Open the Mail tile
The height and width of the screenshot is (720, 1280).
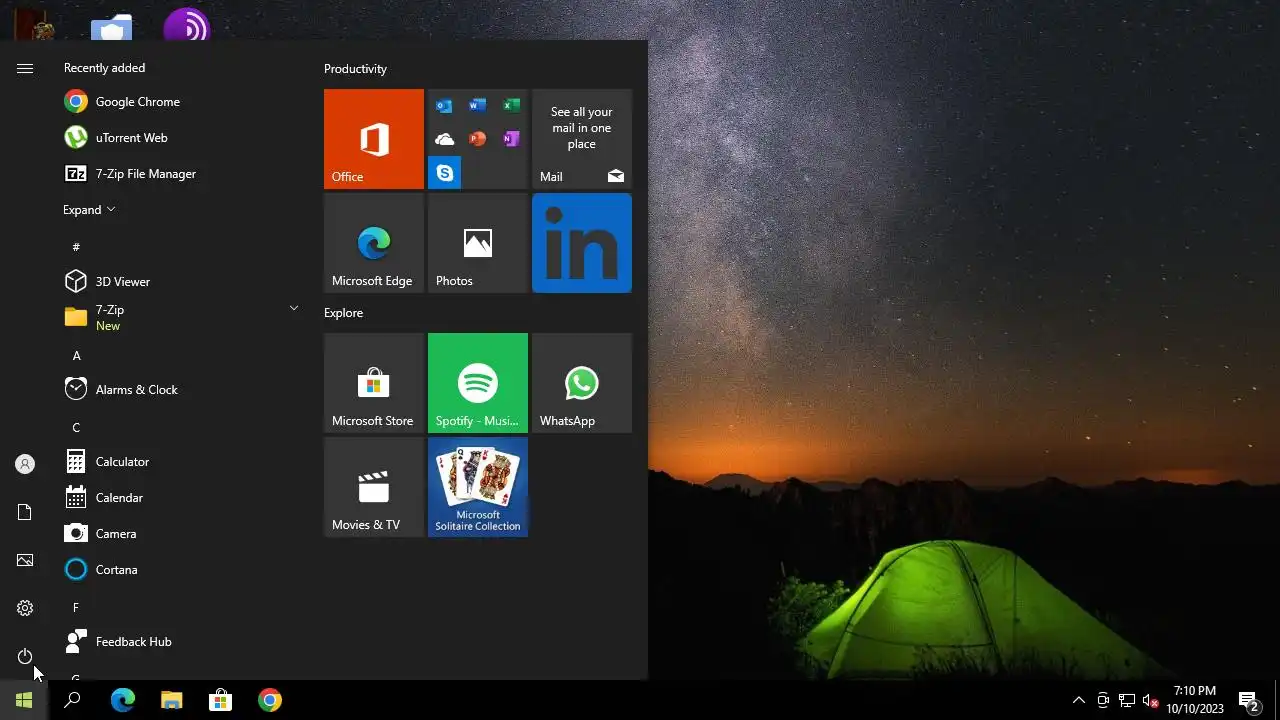coord(582,139)
